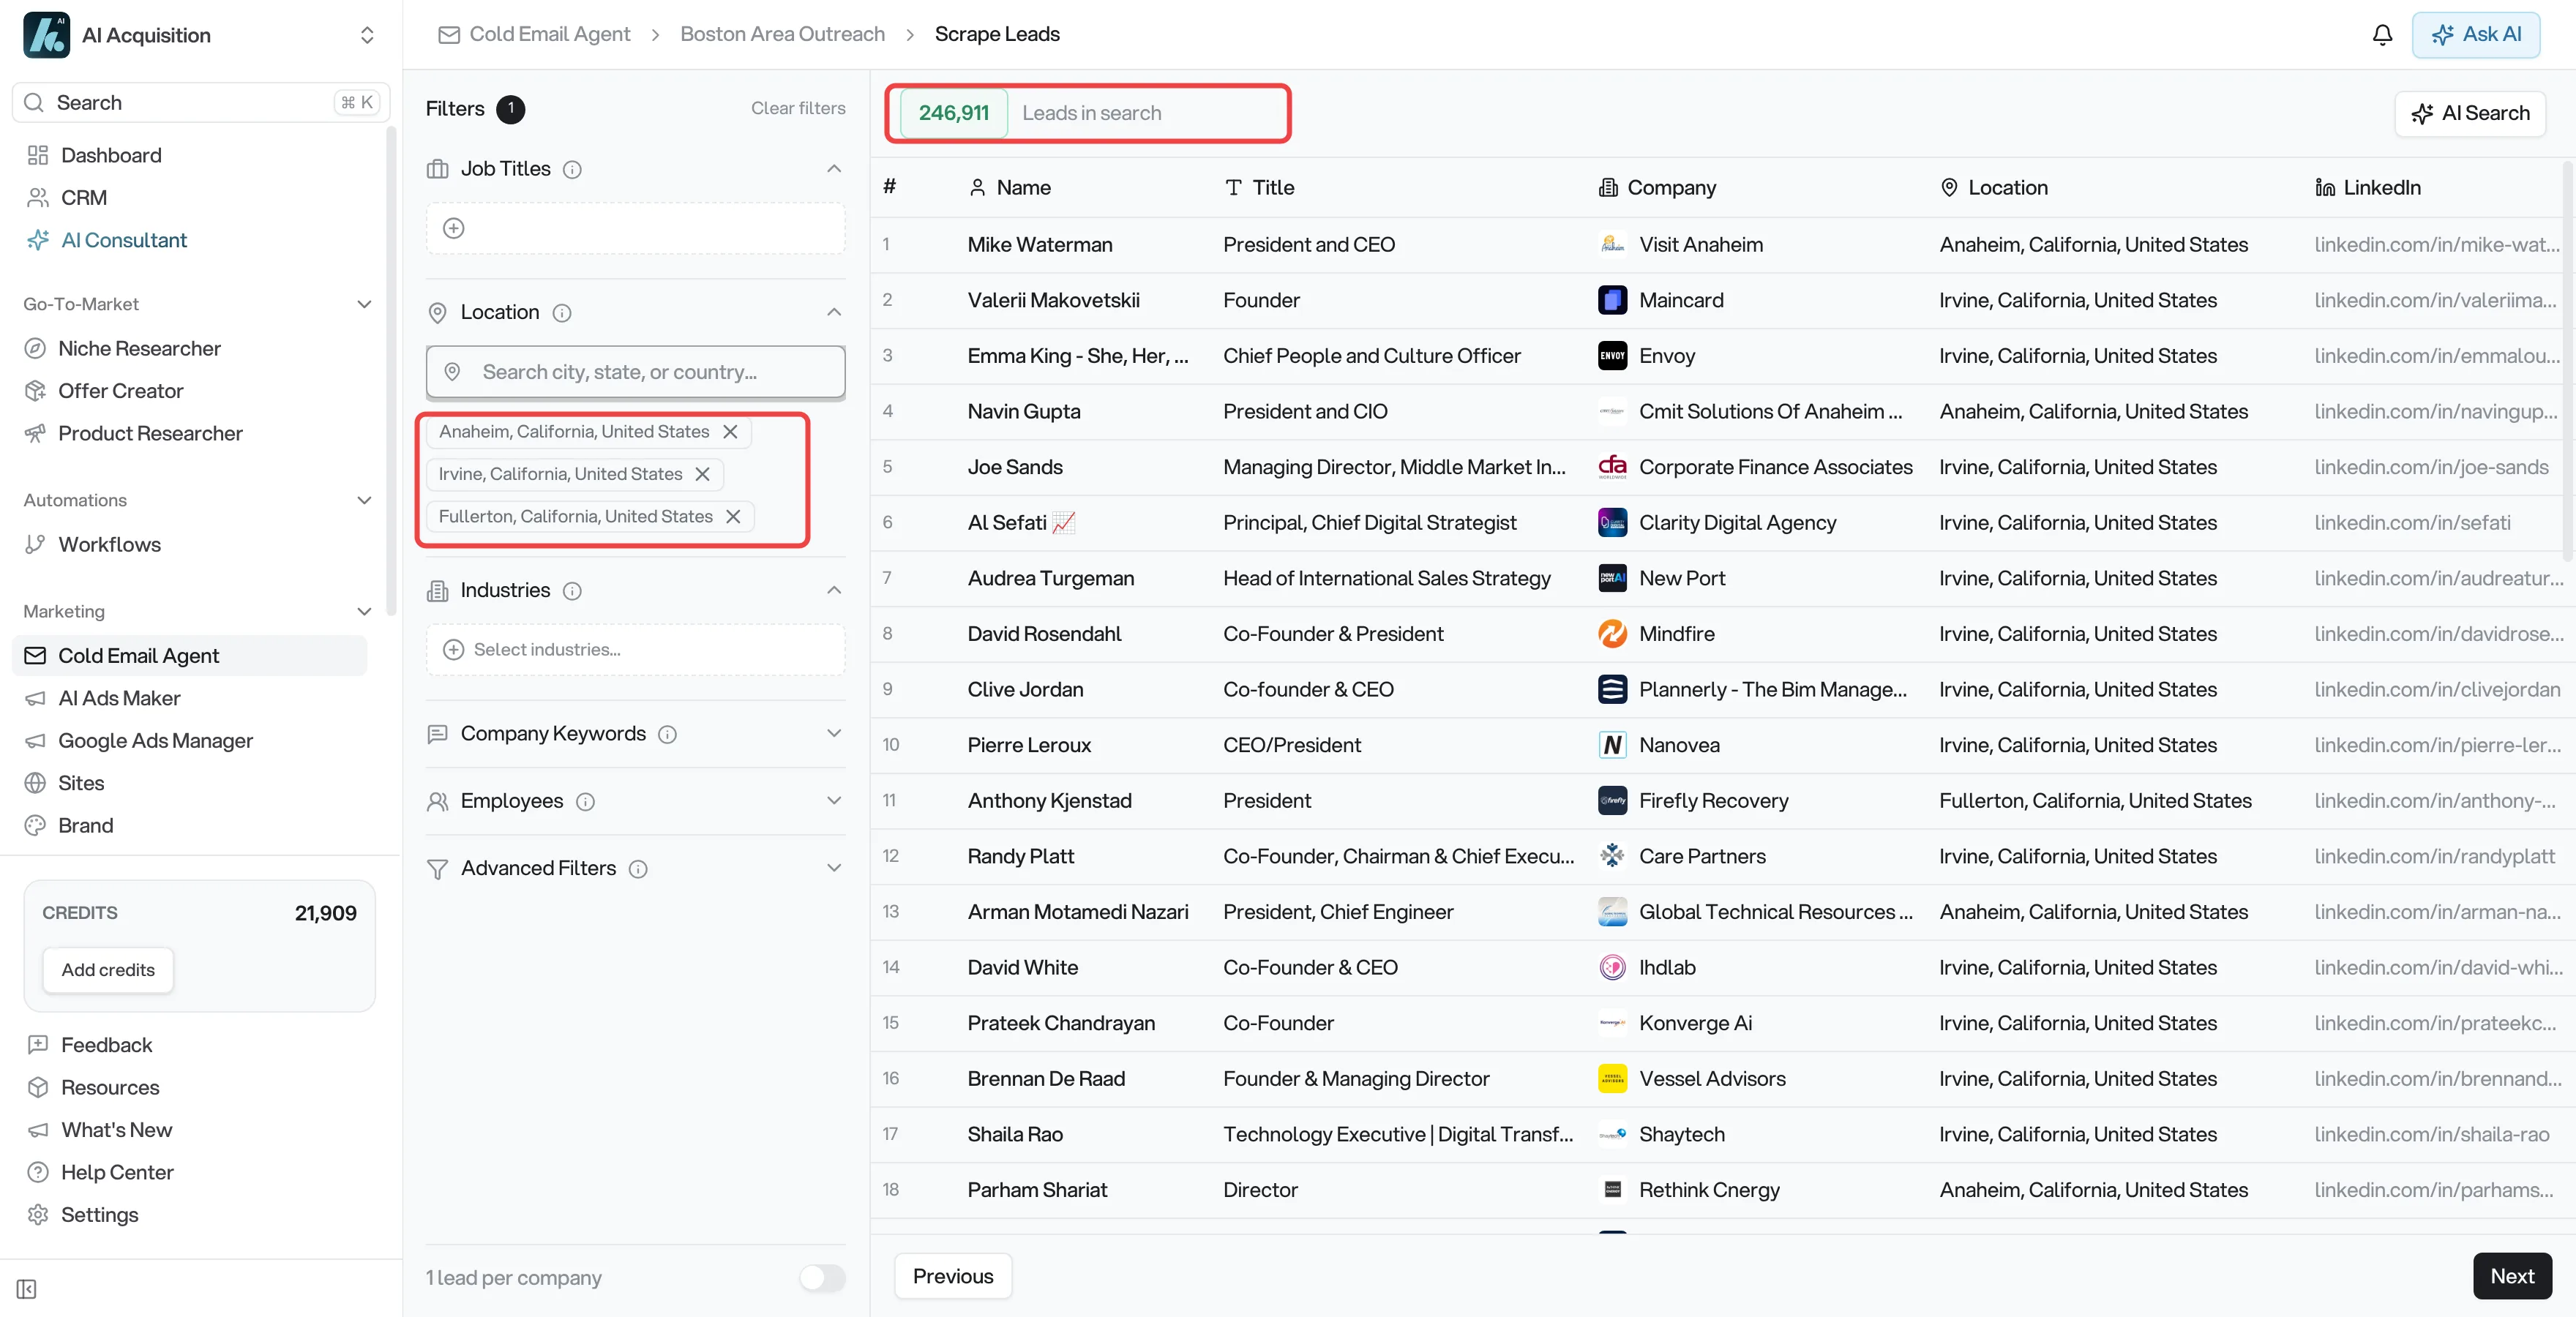This screenshot has height=1317, width=2576.
Task: Collapse the Automations sidebar group
Action: (x=364, y=500)
